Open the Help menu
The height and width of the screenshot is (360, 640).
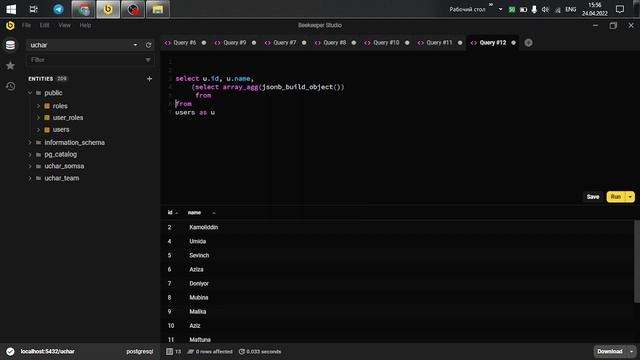[x=85, y=25]
